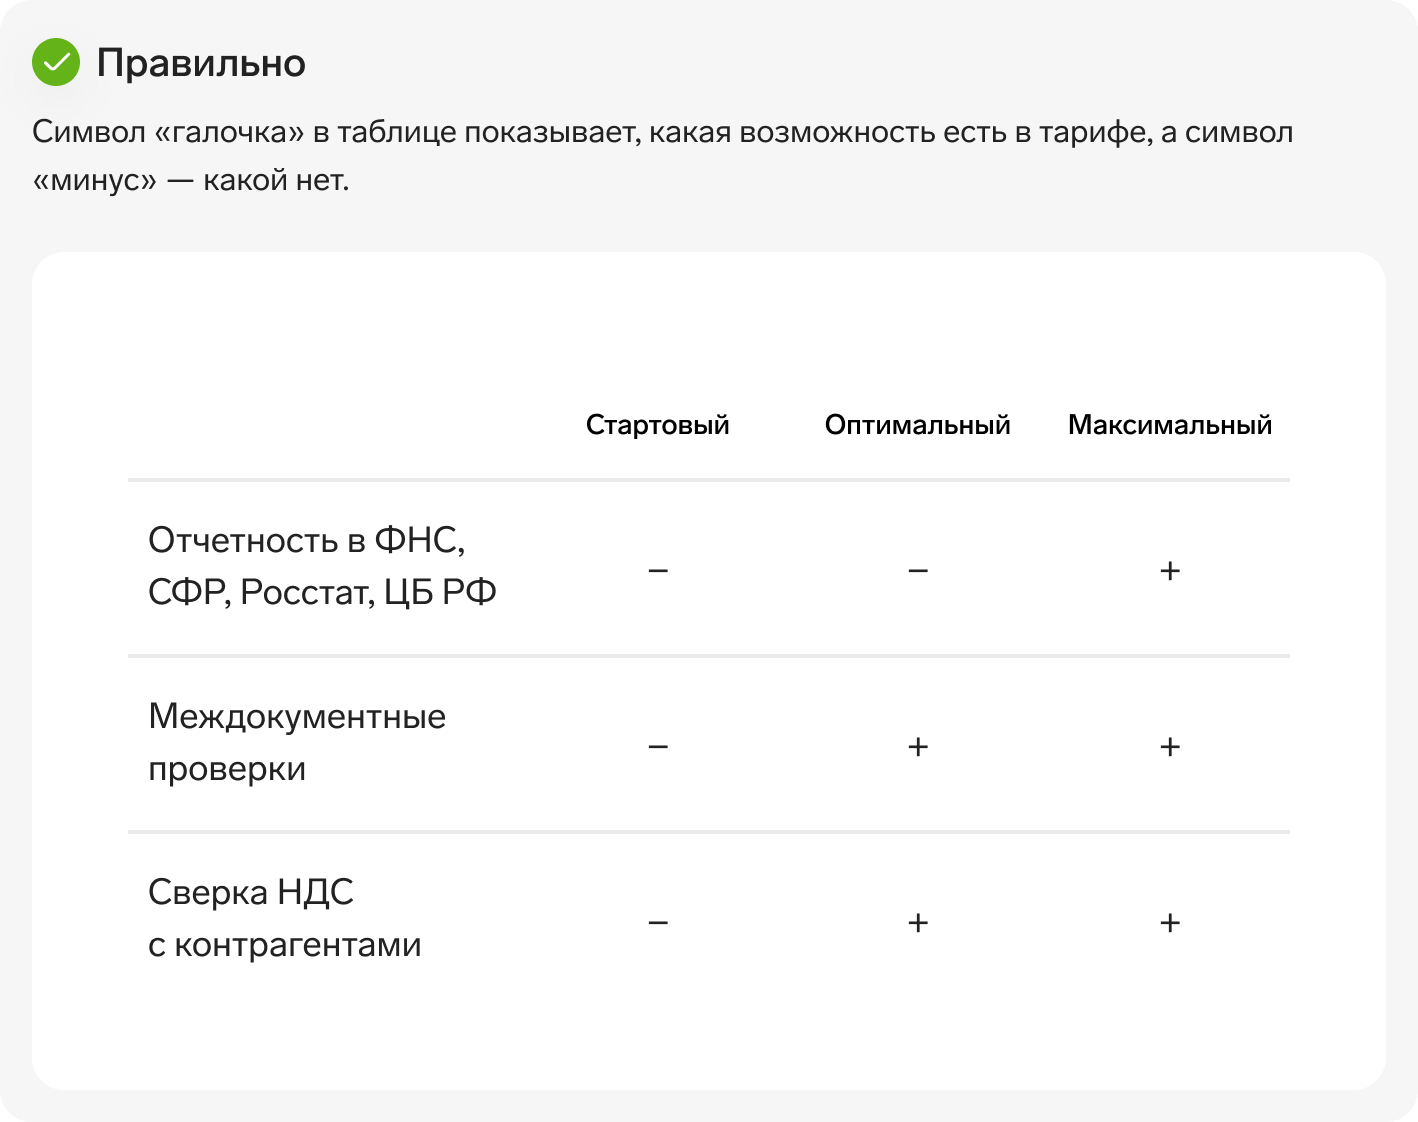
Task: Select the Оптимальный column header
Action: (x=917, y=425)
